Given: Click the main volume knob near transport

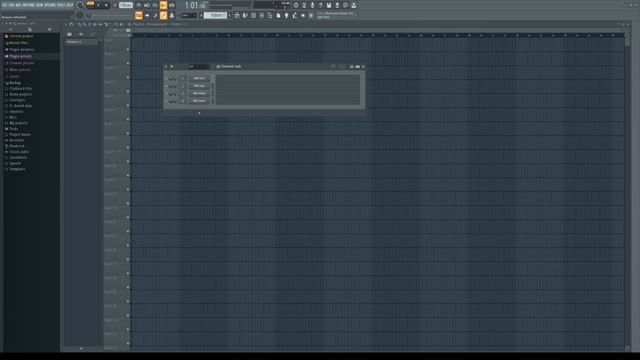Looking at the screenshot, I should point(80,5).
